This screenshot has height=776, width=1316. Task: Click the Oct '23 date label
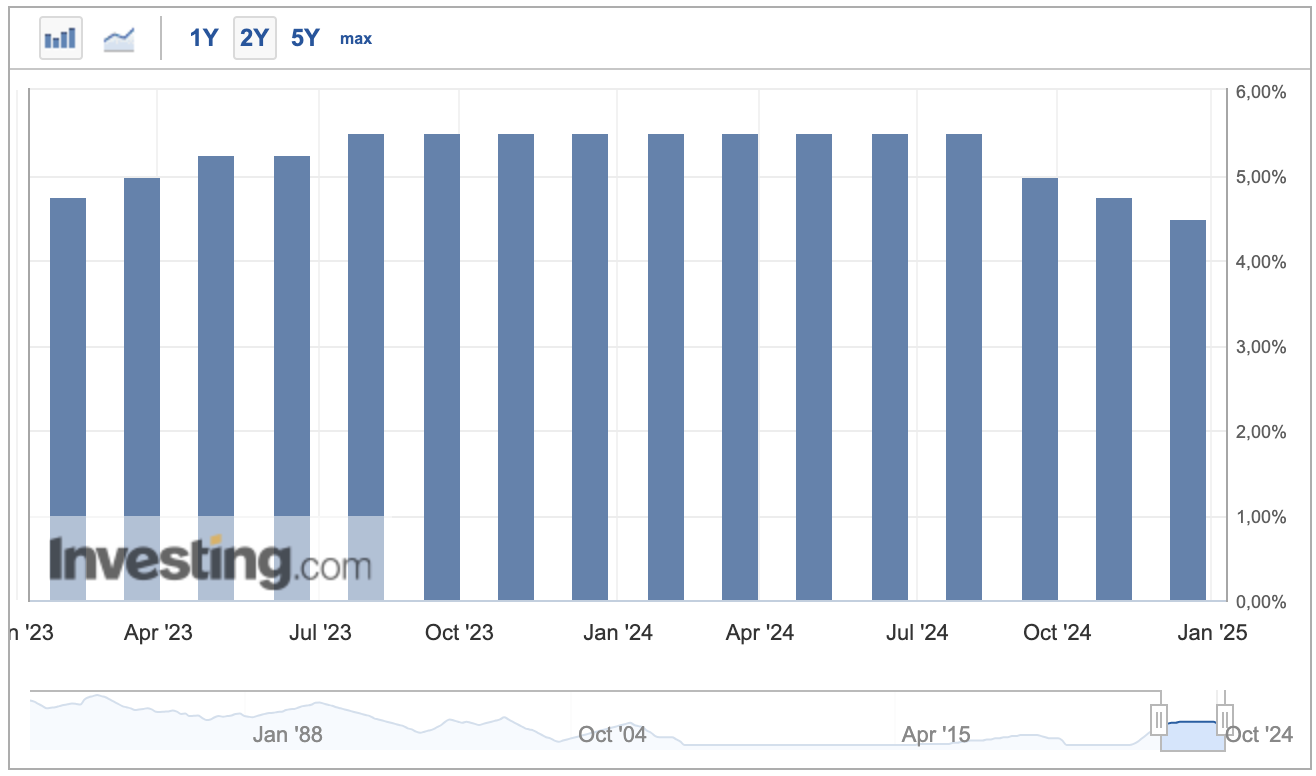click(459, 633)
